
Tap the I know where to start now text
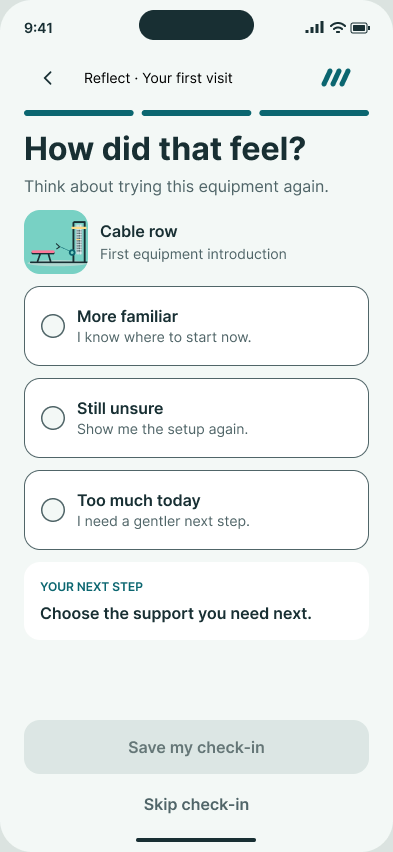[164, 337]
